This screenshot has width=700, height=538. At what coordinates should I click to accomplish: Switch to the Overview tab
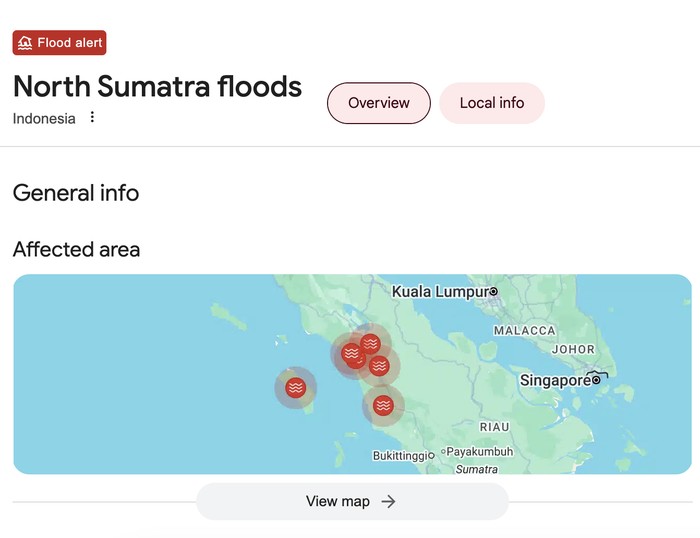379,103
